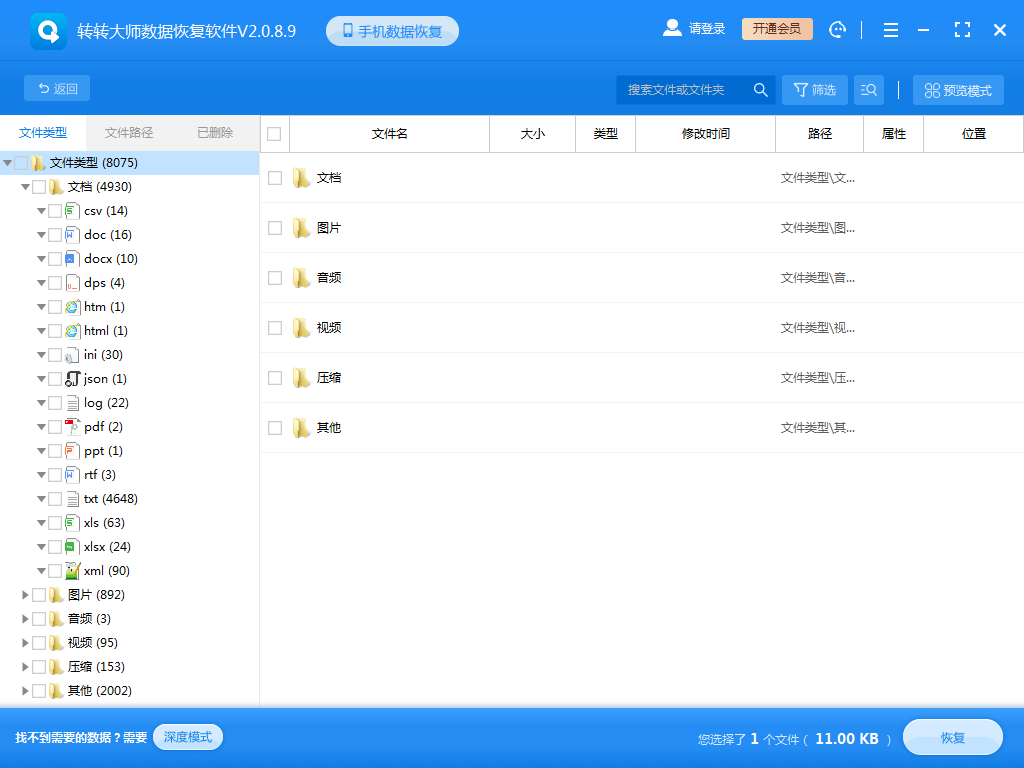Switch to the 文件类型 tab

tap(43, 133)
